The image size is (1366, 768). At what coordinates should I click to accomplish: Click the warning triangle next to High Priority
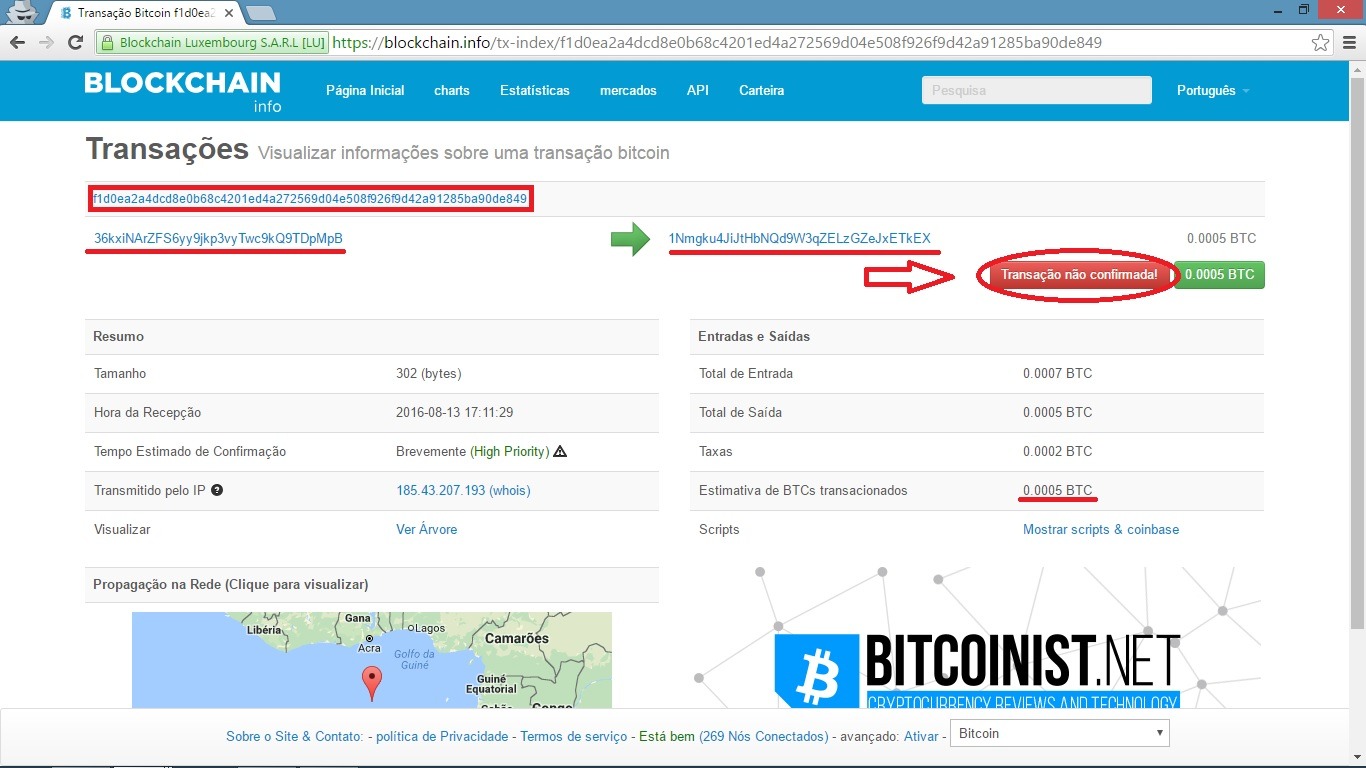(x=560, y=451)
